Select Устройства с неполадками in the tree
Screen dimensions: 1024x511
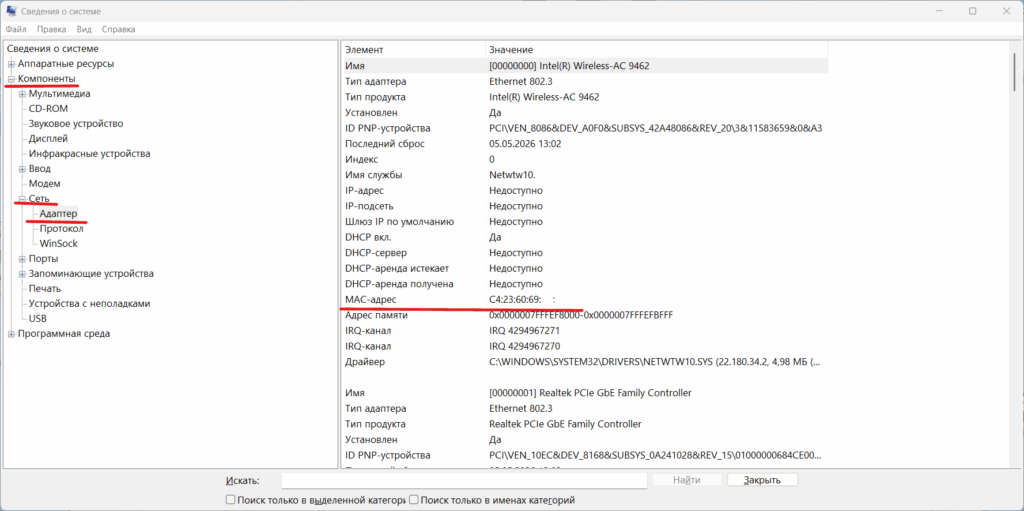pyautogui.click(x=89, y=304)
